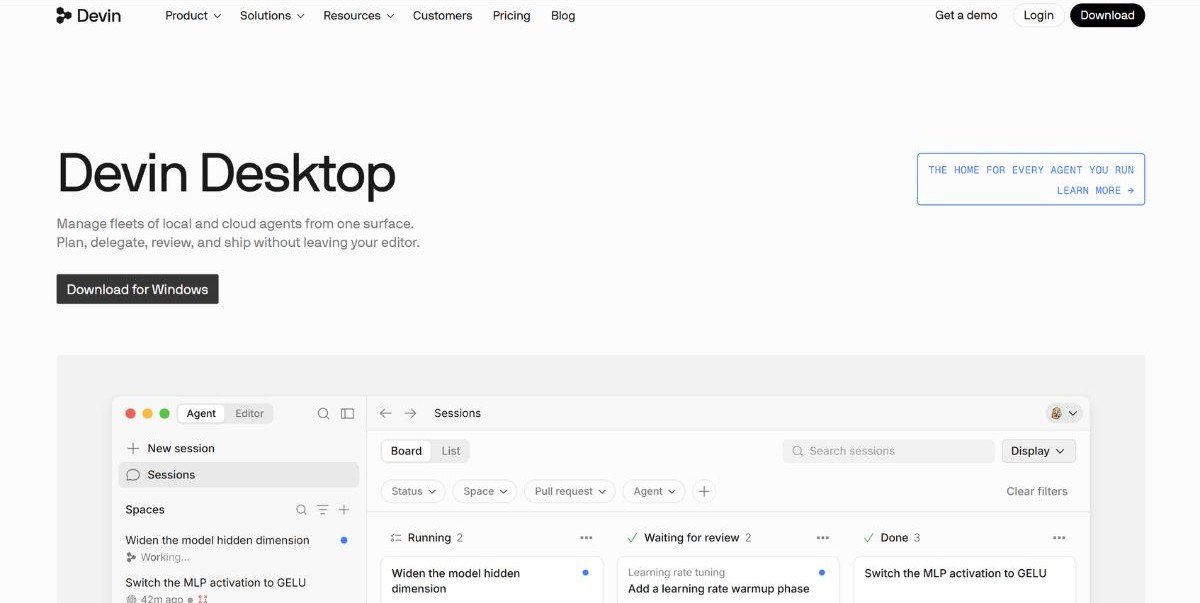Click the Devin logo in the header
This screenshot has width=1200, height=603.
click(88, 15)
